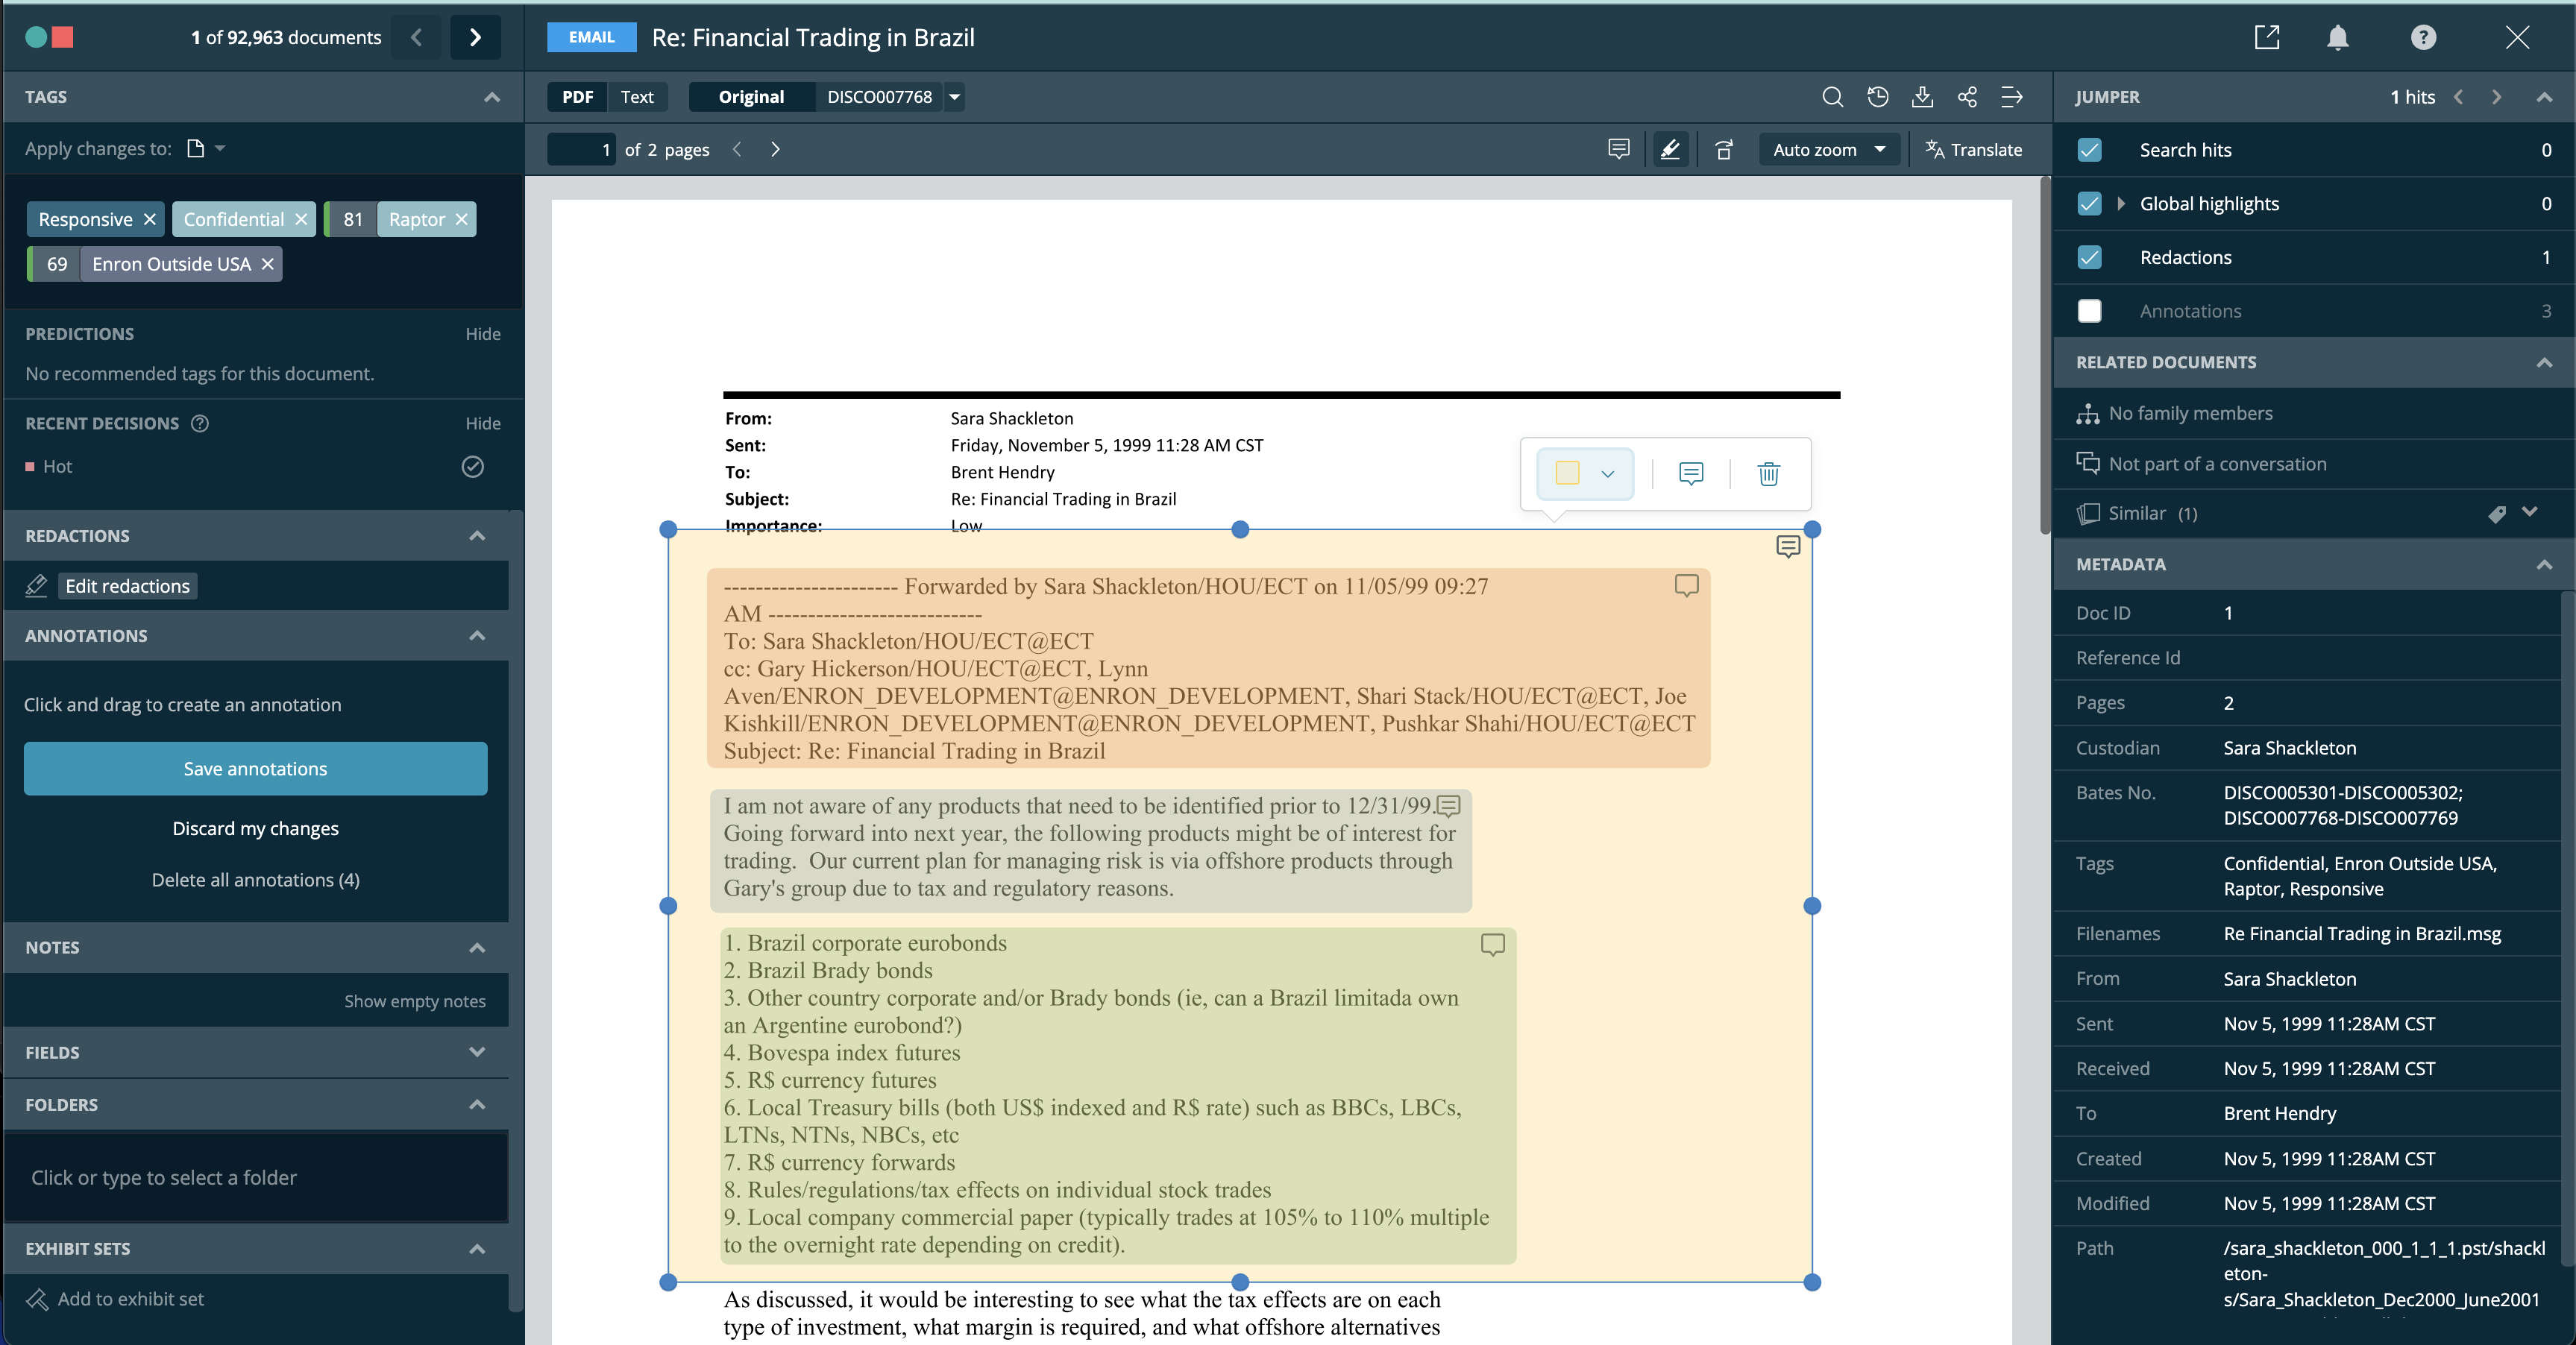The image size is (2576, 1345).
Task: Expand the Fields section
Action: 477,1052
